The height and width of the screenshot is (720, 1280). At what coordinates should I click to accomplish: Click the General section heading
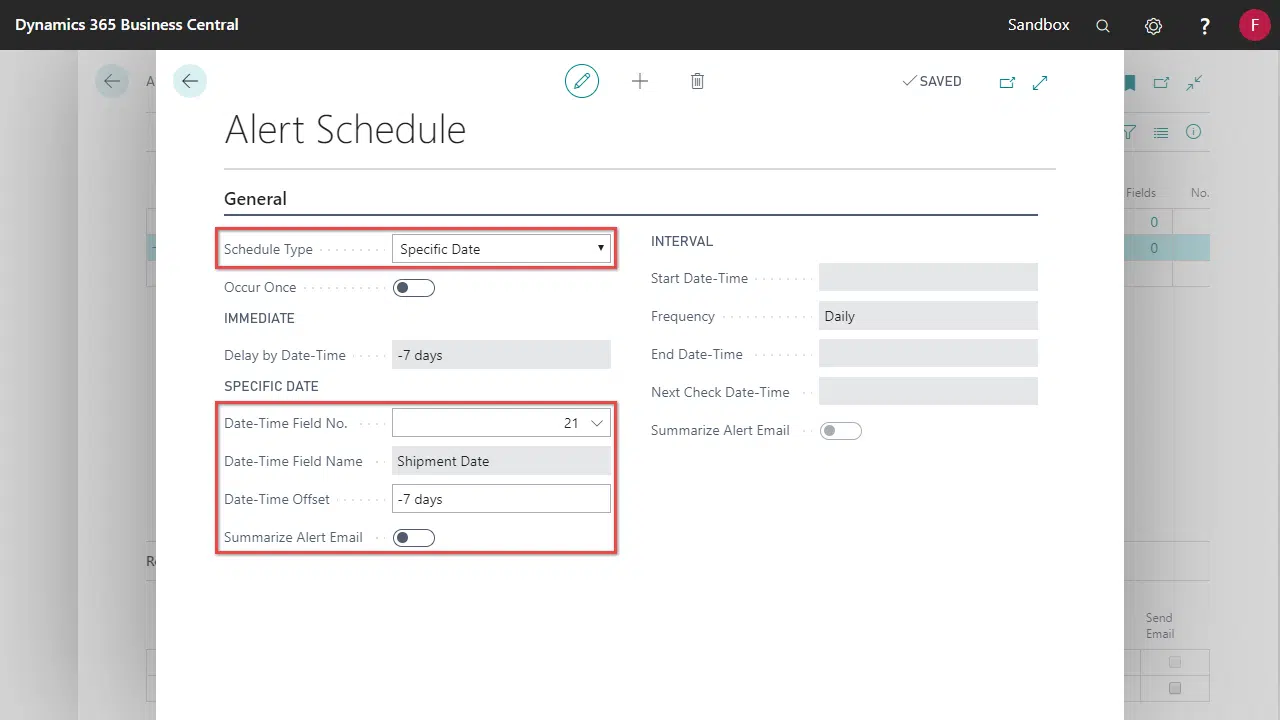click(255, 199)
